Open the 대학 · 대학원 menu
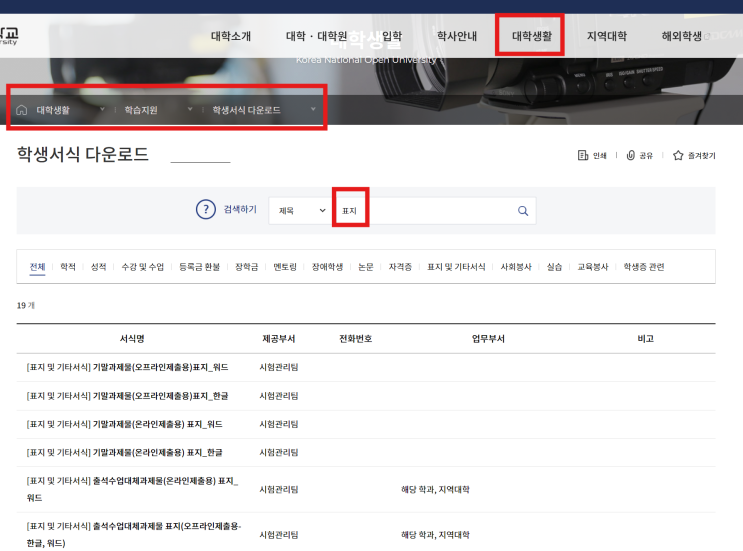The height and width of the screenshot is (551, 743). pos(316,36)
